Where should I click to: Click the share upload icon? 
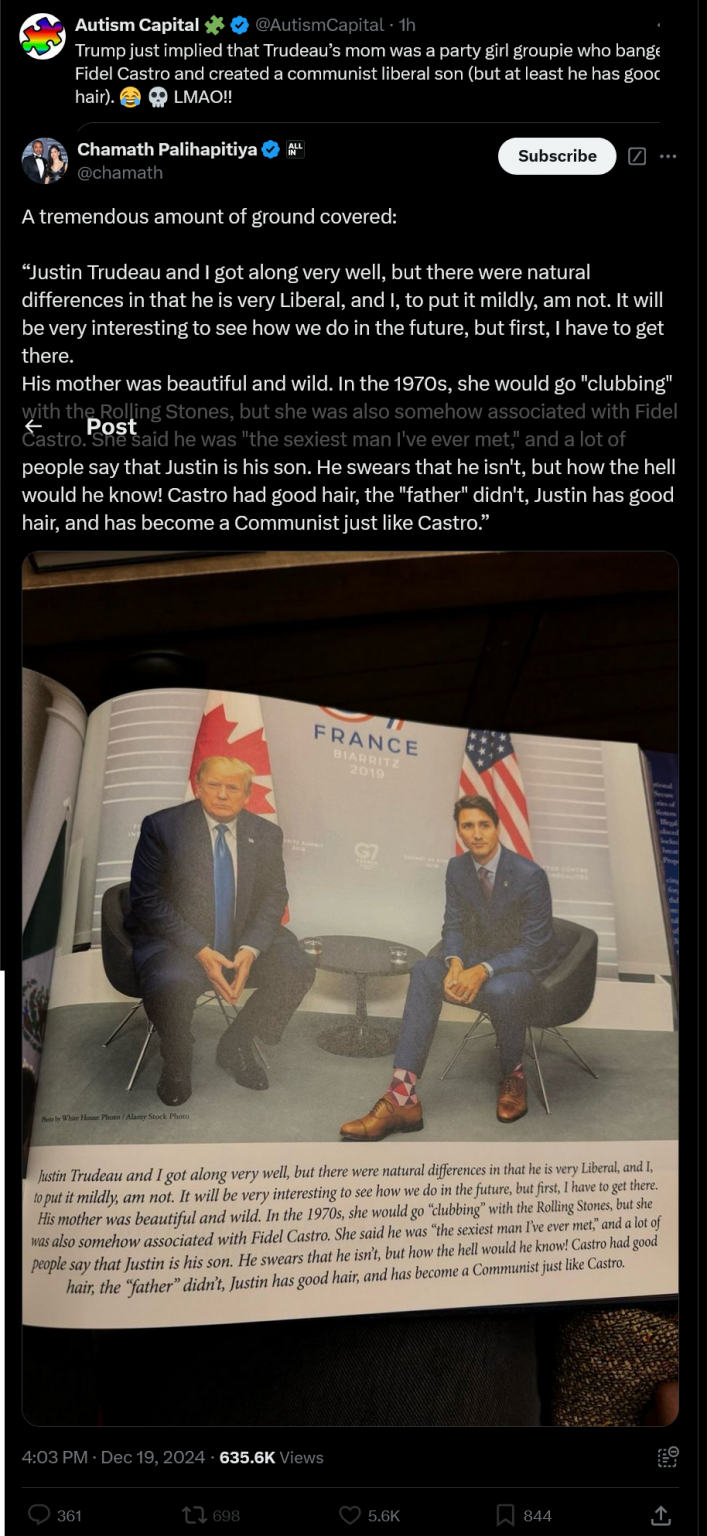[660, 1515]
